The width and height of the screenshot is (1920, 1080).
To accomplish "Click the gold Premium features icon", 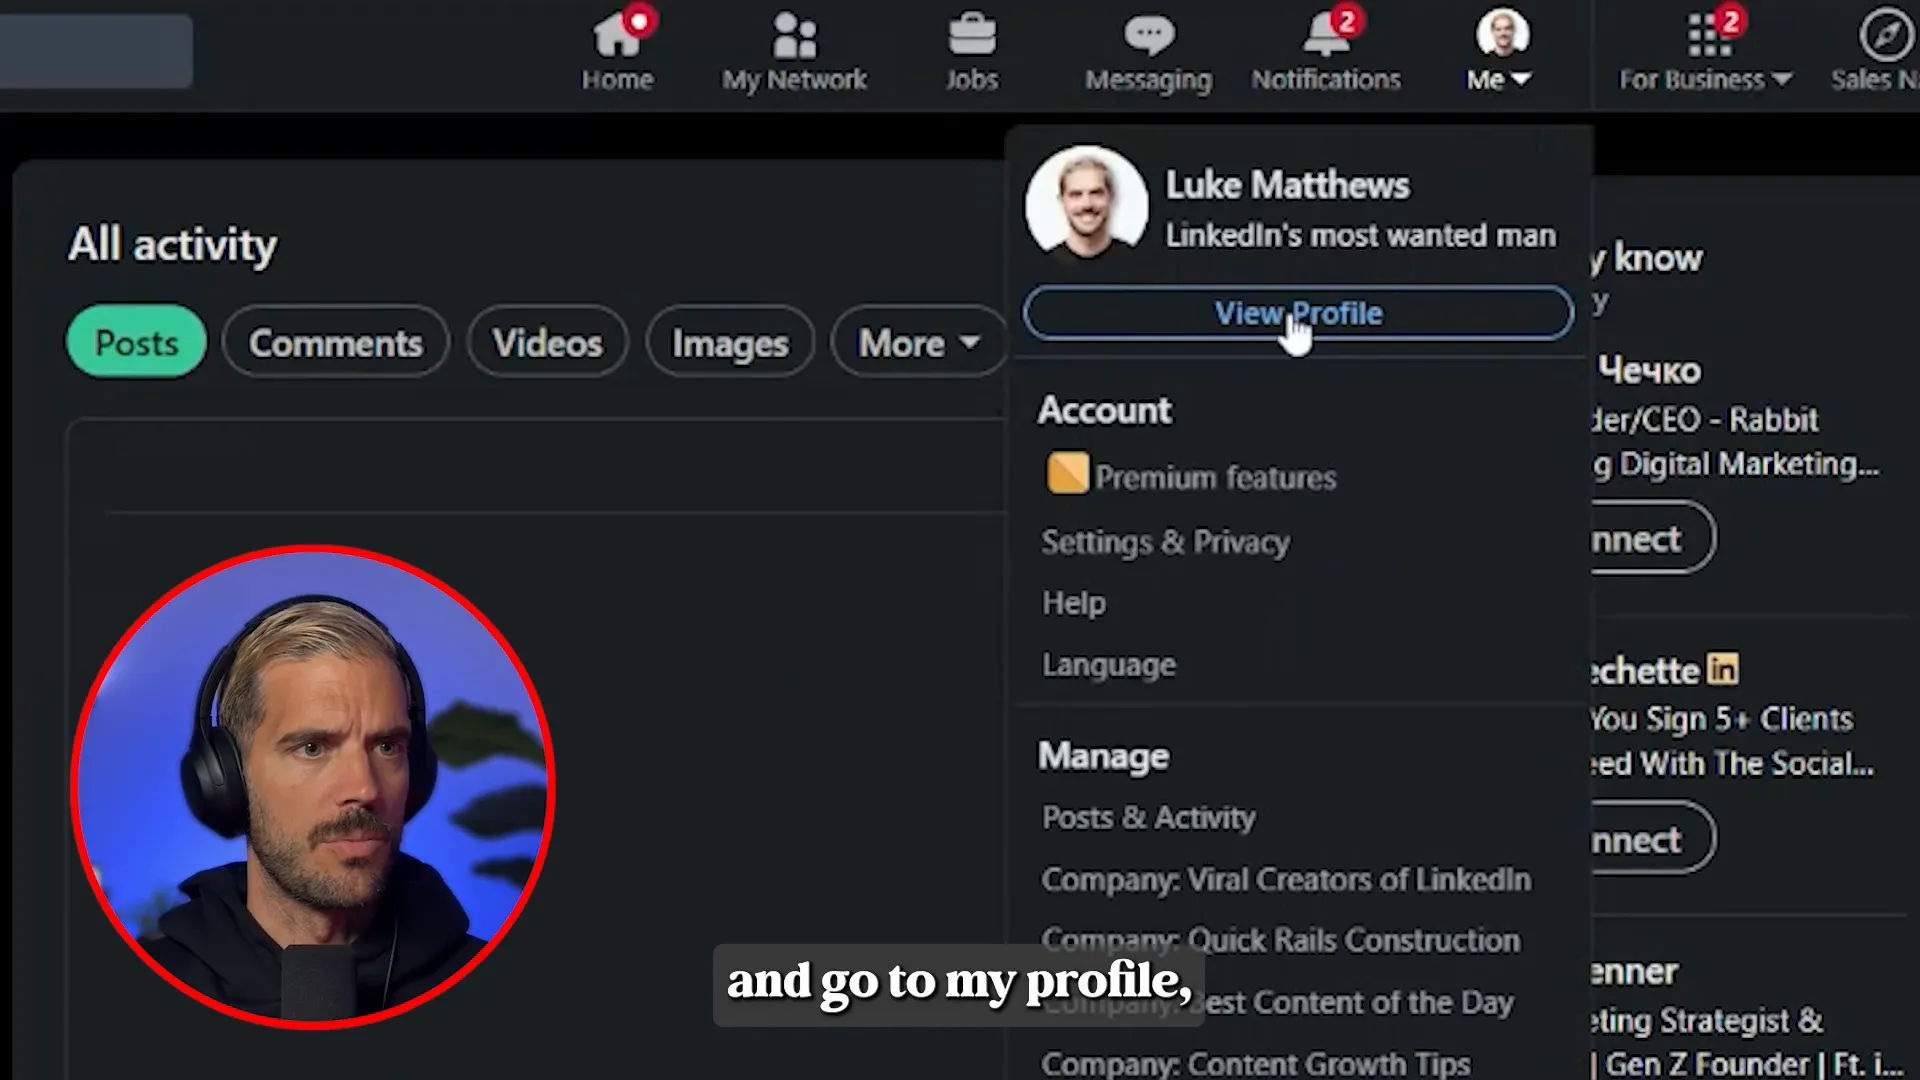I will click(x=1067, y=473).
